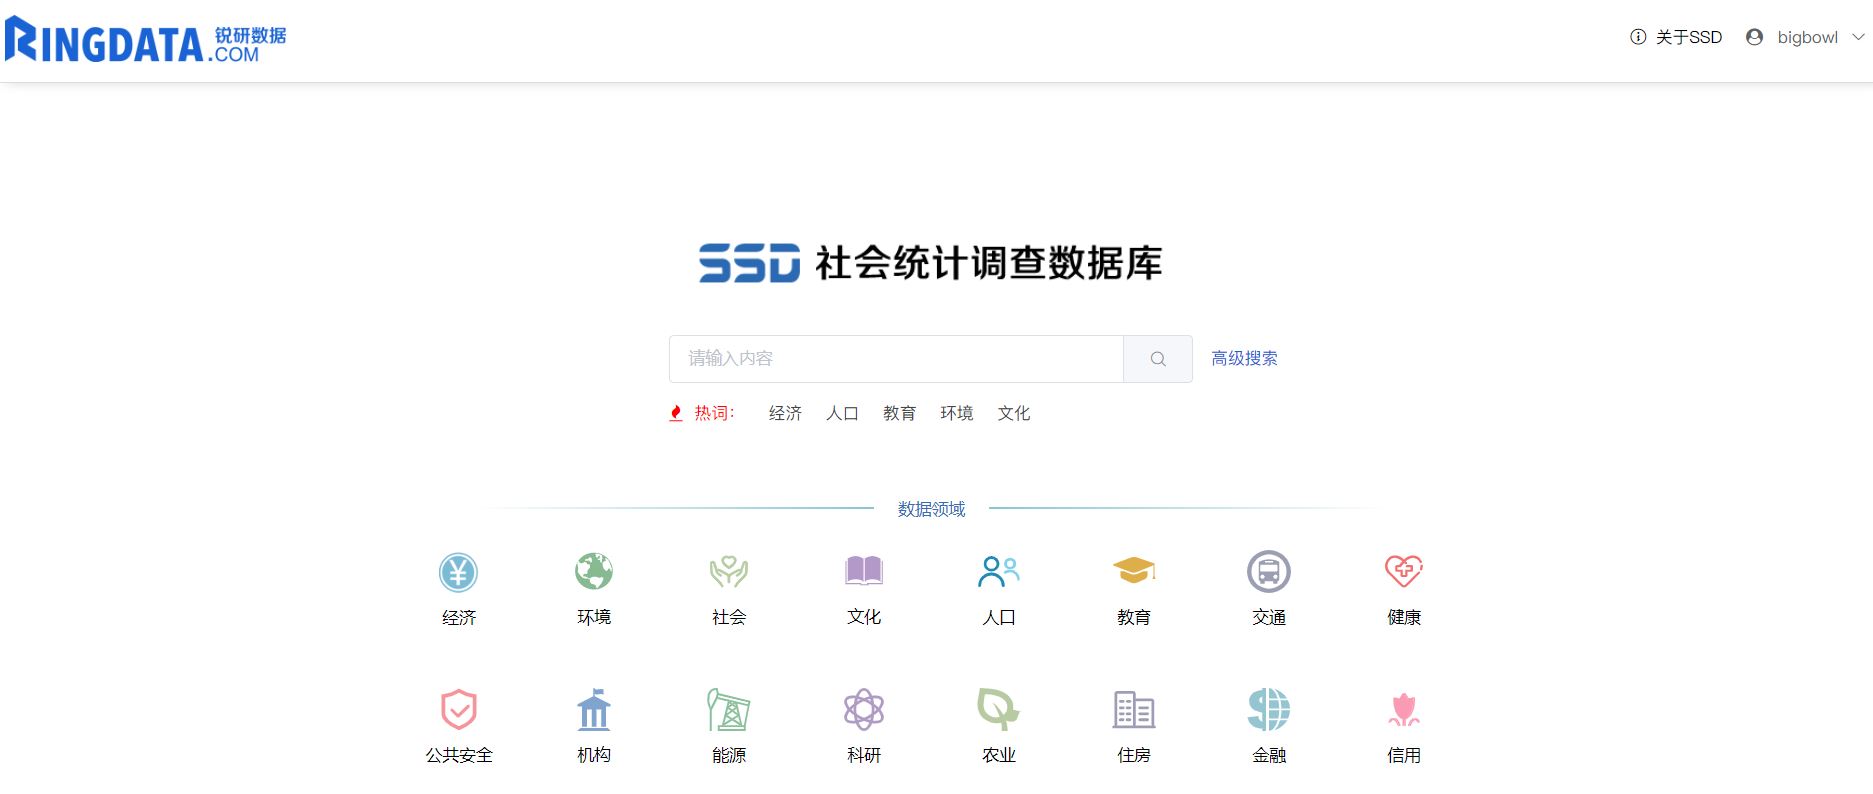The image size is (1873, 794).
Task: Focus the 请输入内容 search field
Action: (896, 359)
